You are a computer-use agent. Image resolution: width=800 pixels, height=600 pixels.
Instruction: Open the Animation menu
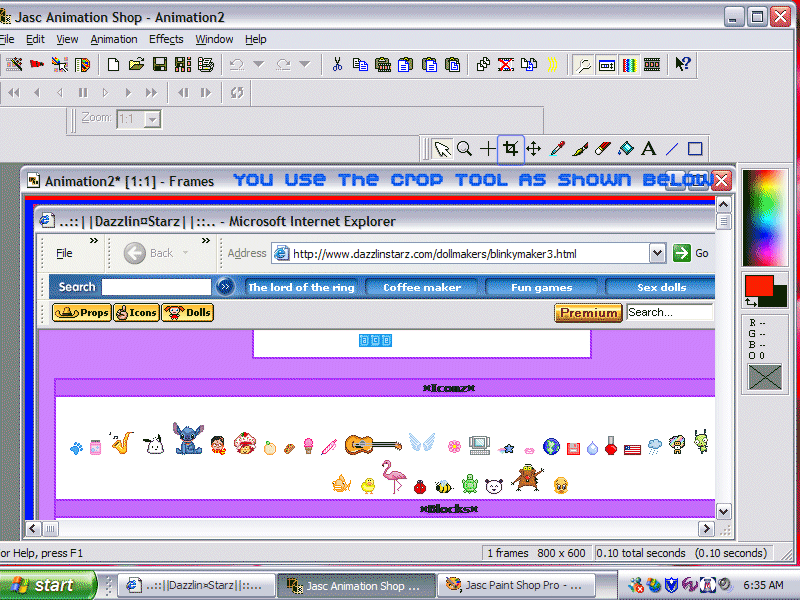114,39
